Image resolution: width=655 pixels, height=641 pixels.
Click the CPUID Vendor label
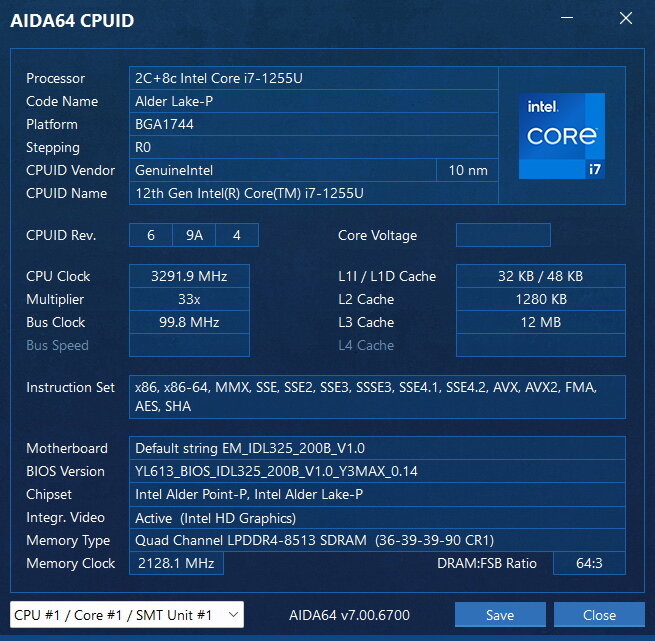point(70,170)
